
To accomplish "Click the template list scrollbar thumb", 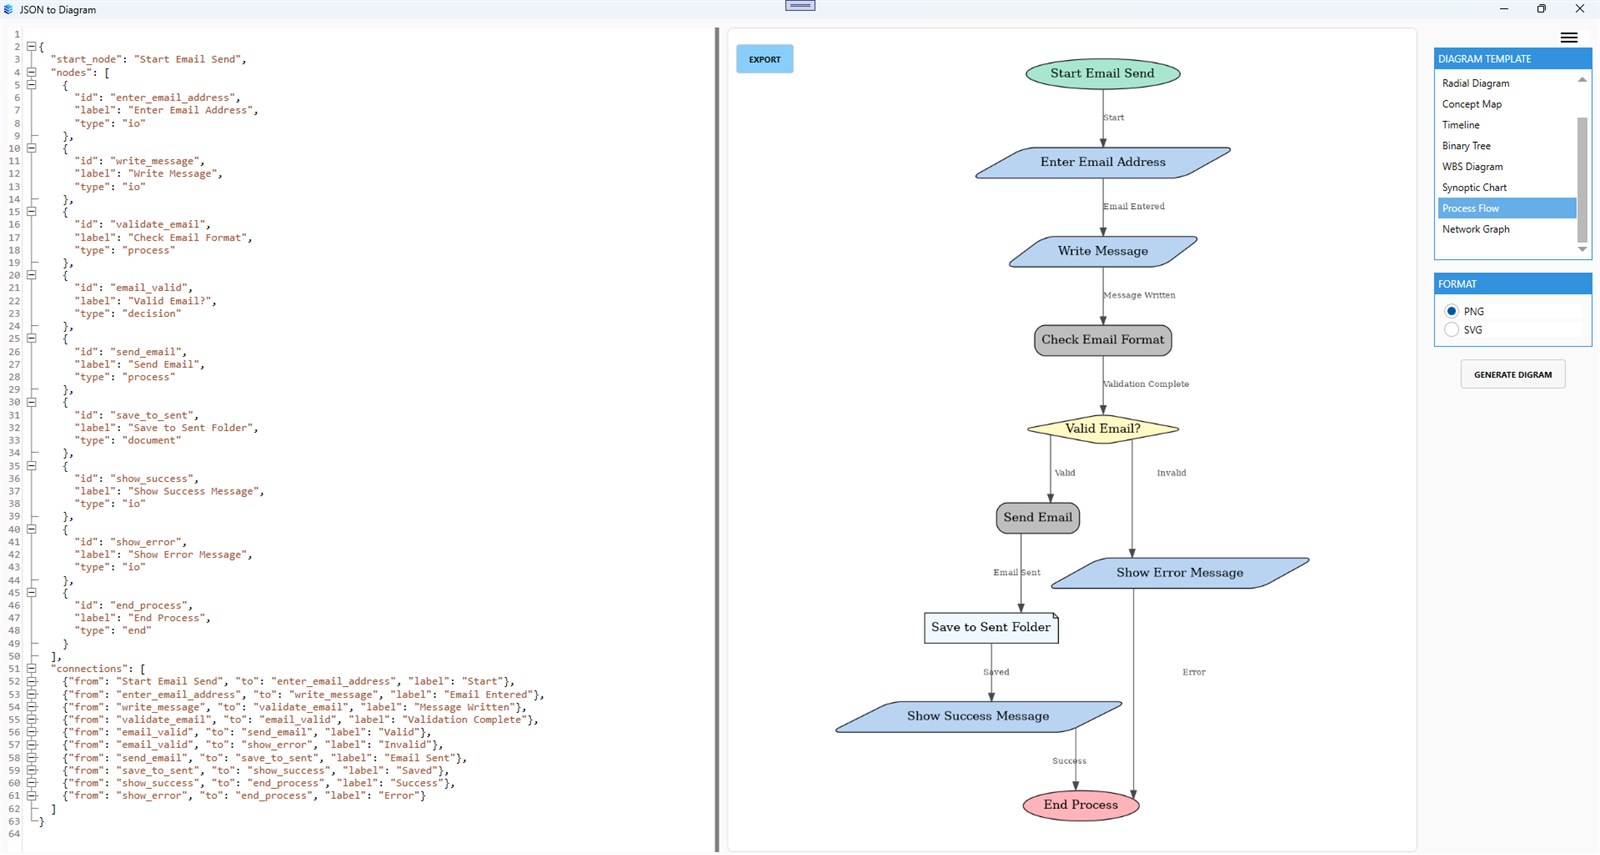I will pos(1582,180).
